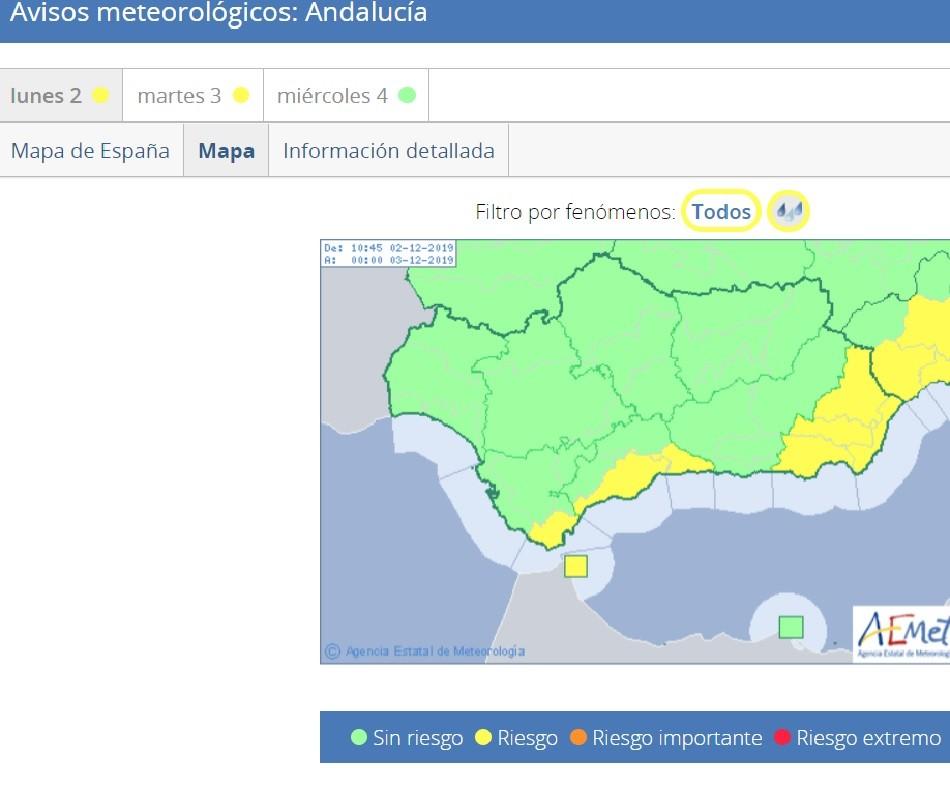Switch to the Información detallada tab
Image resolution: width=950 pixels, height=792 pixels.
coord(389,150)
